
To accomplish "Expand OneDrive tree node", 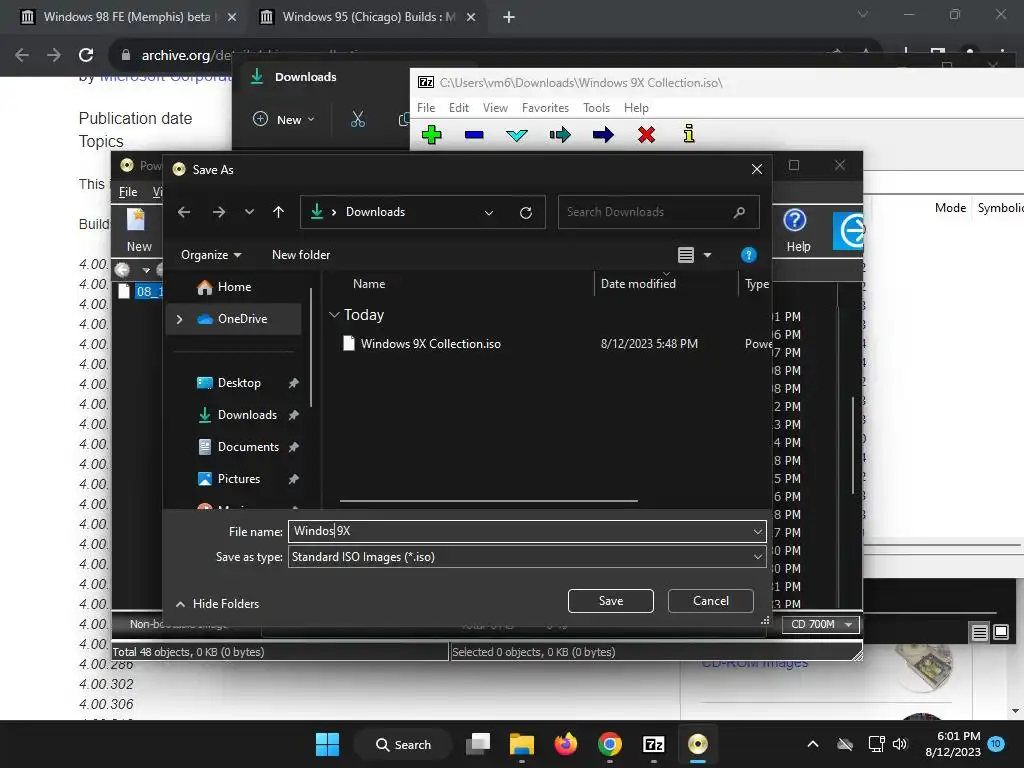I will 180,319.
